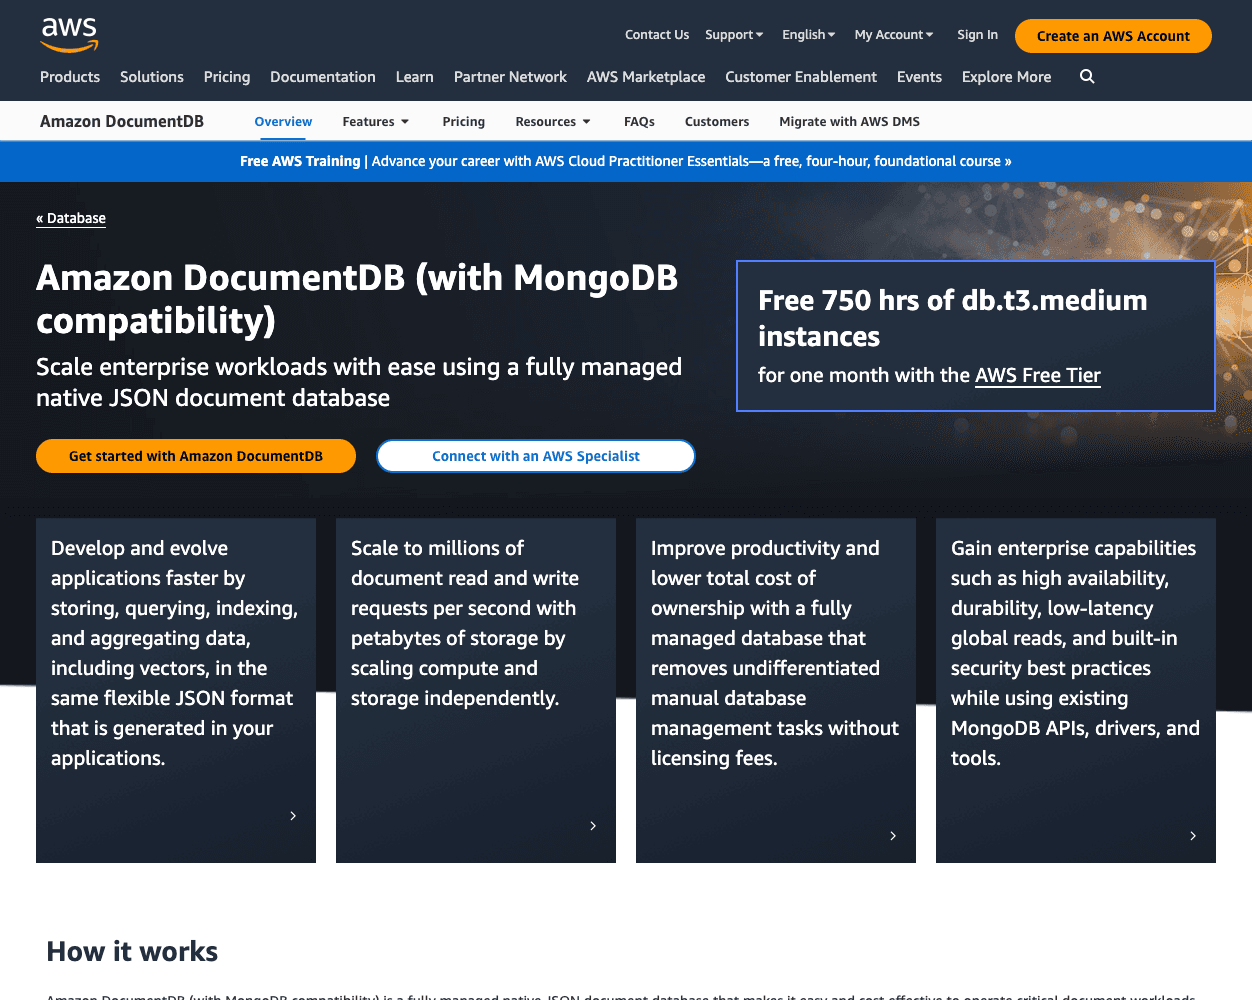Select the FAQs tab
The width and height of the screenshot is (1252, 1000).
[x=639, y=122]
